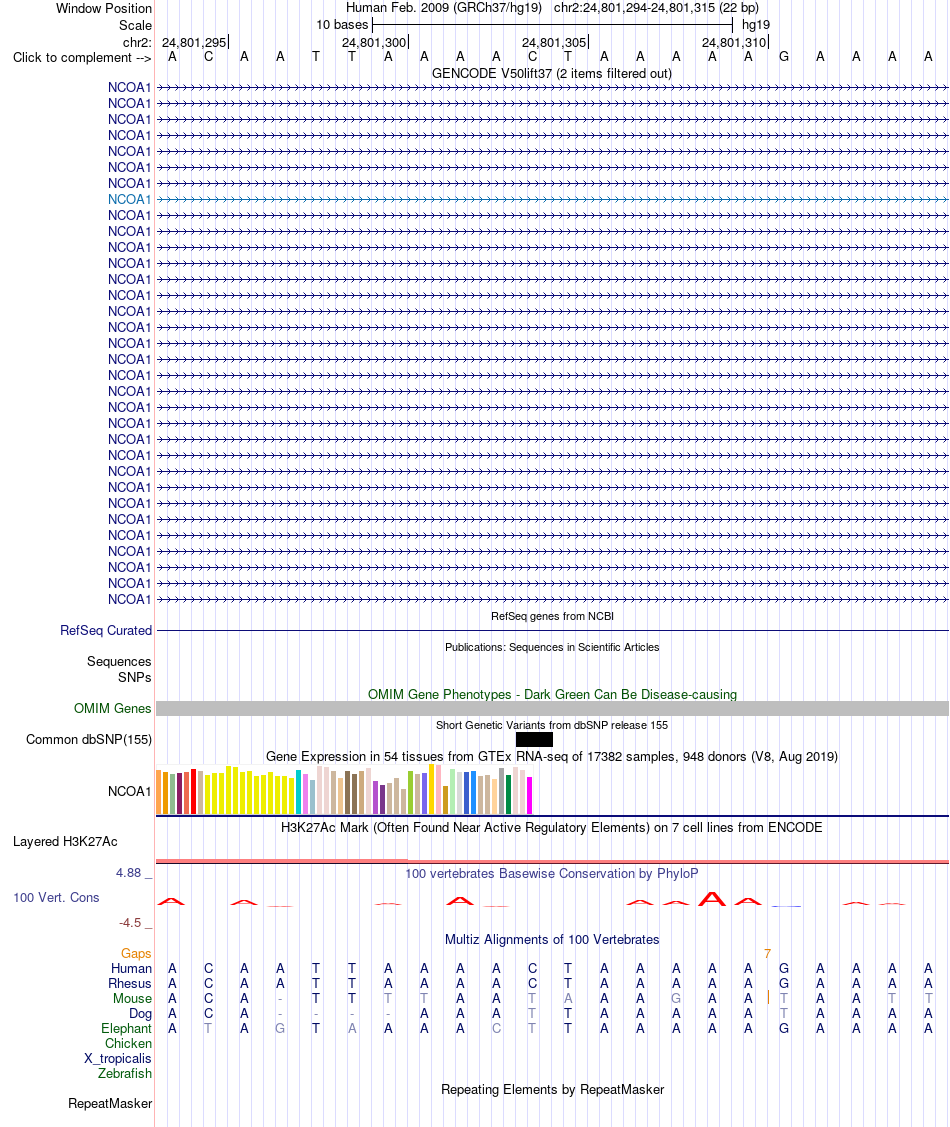Click the black dbSNP variant block
This screenshot has width=950, height=1127.
(534, 740)
